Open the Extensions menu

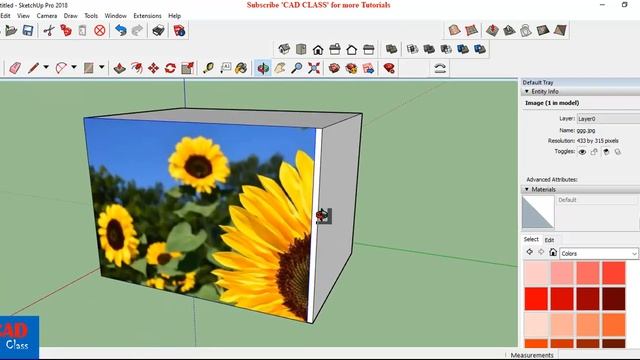coord(147,16)
